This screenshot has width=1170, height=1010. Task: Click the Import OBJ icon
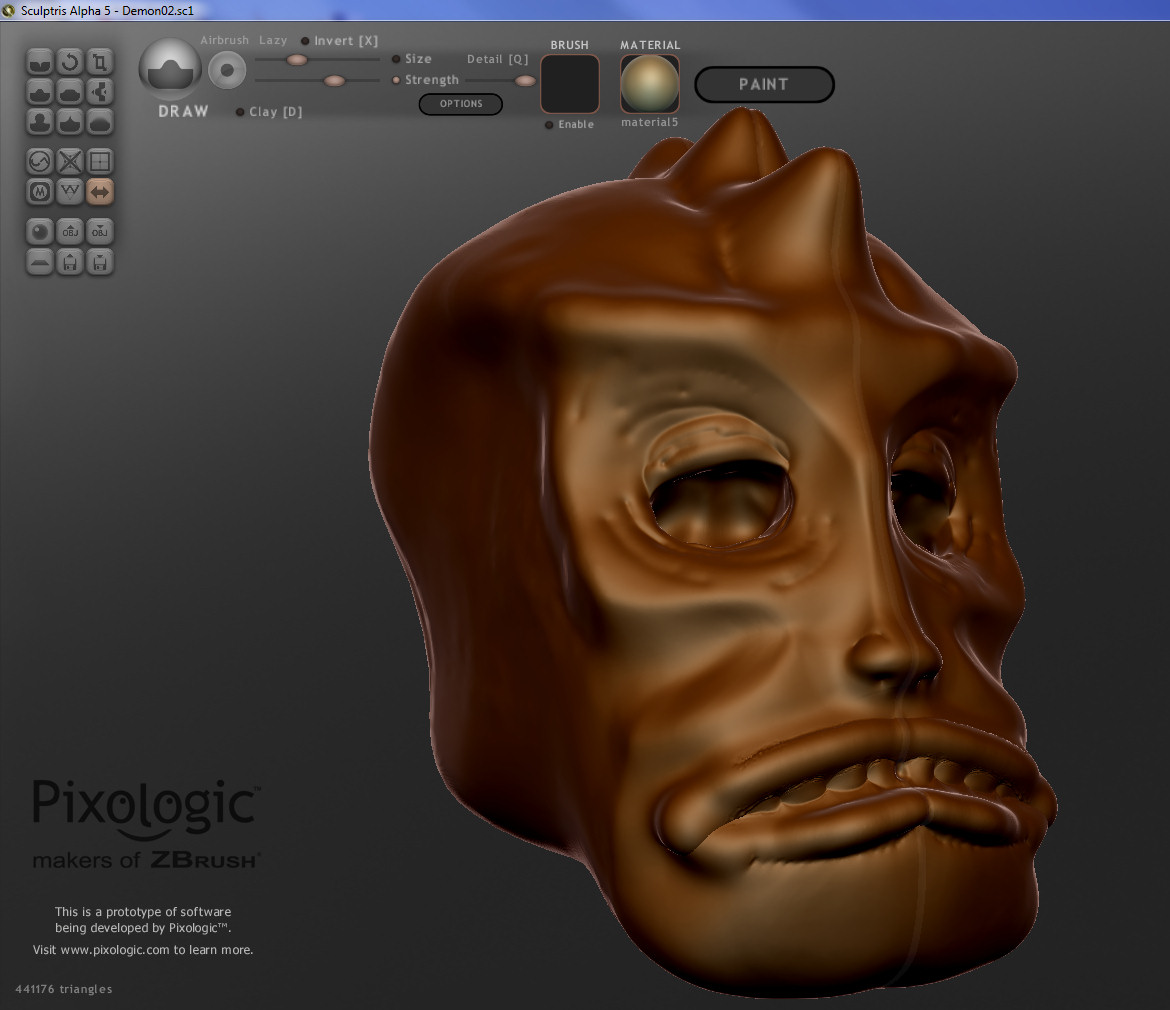pyautogui.click(x=70, y=231)
